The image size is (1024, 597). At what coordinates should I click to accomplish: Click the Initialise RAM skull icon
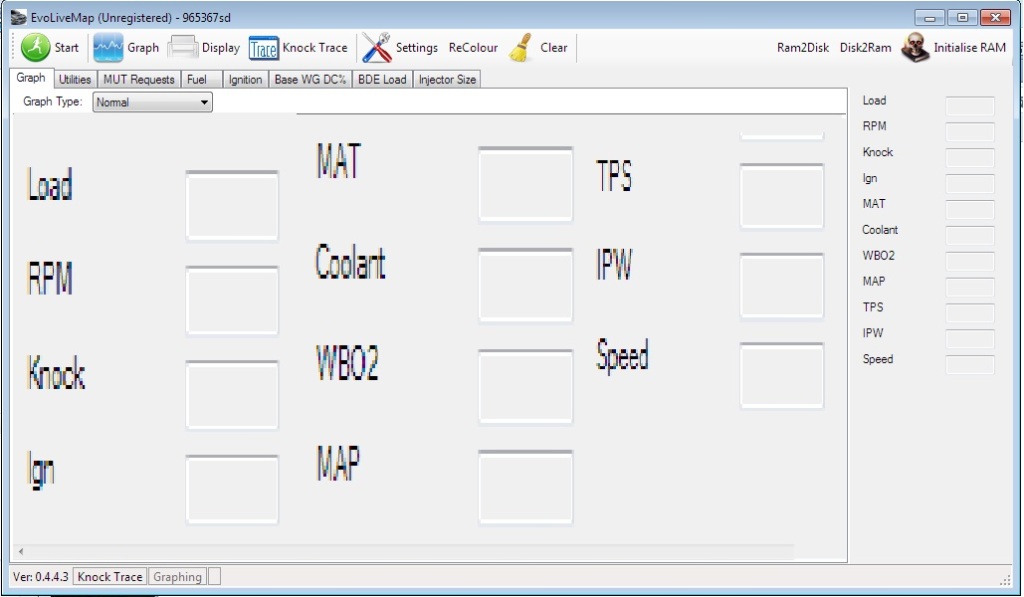(x=916, y=48)
